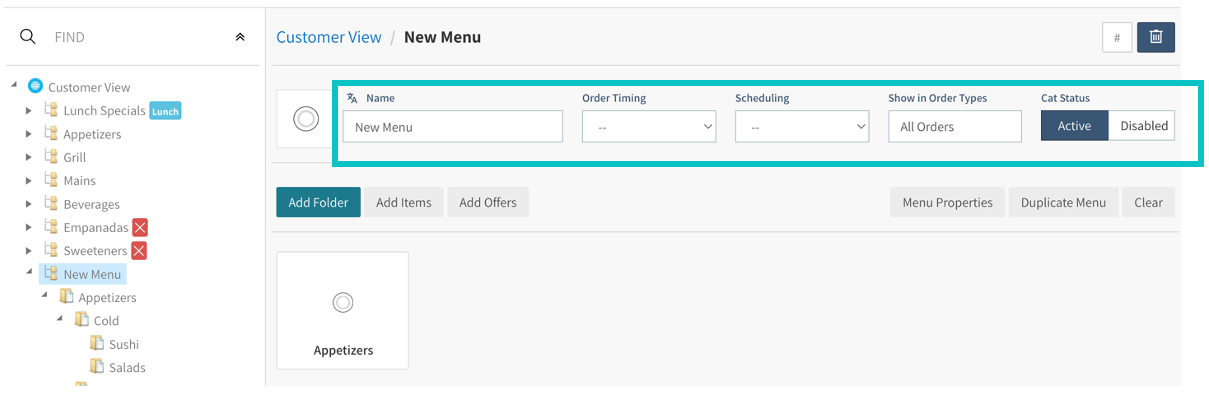Click the Mains folder icon
This screenshot has width=1209, height=393.
pos(51,180)
